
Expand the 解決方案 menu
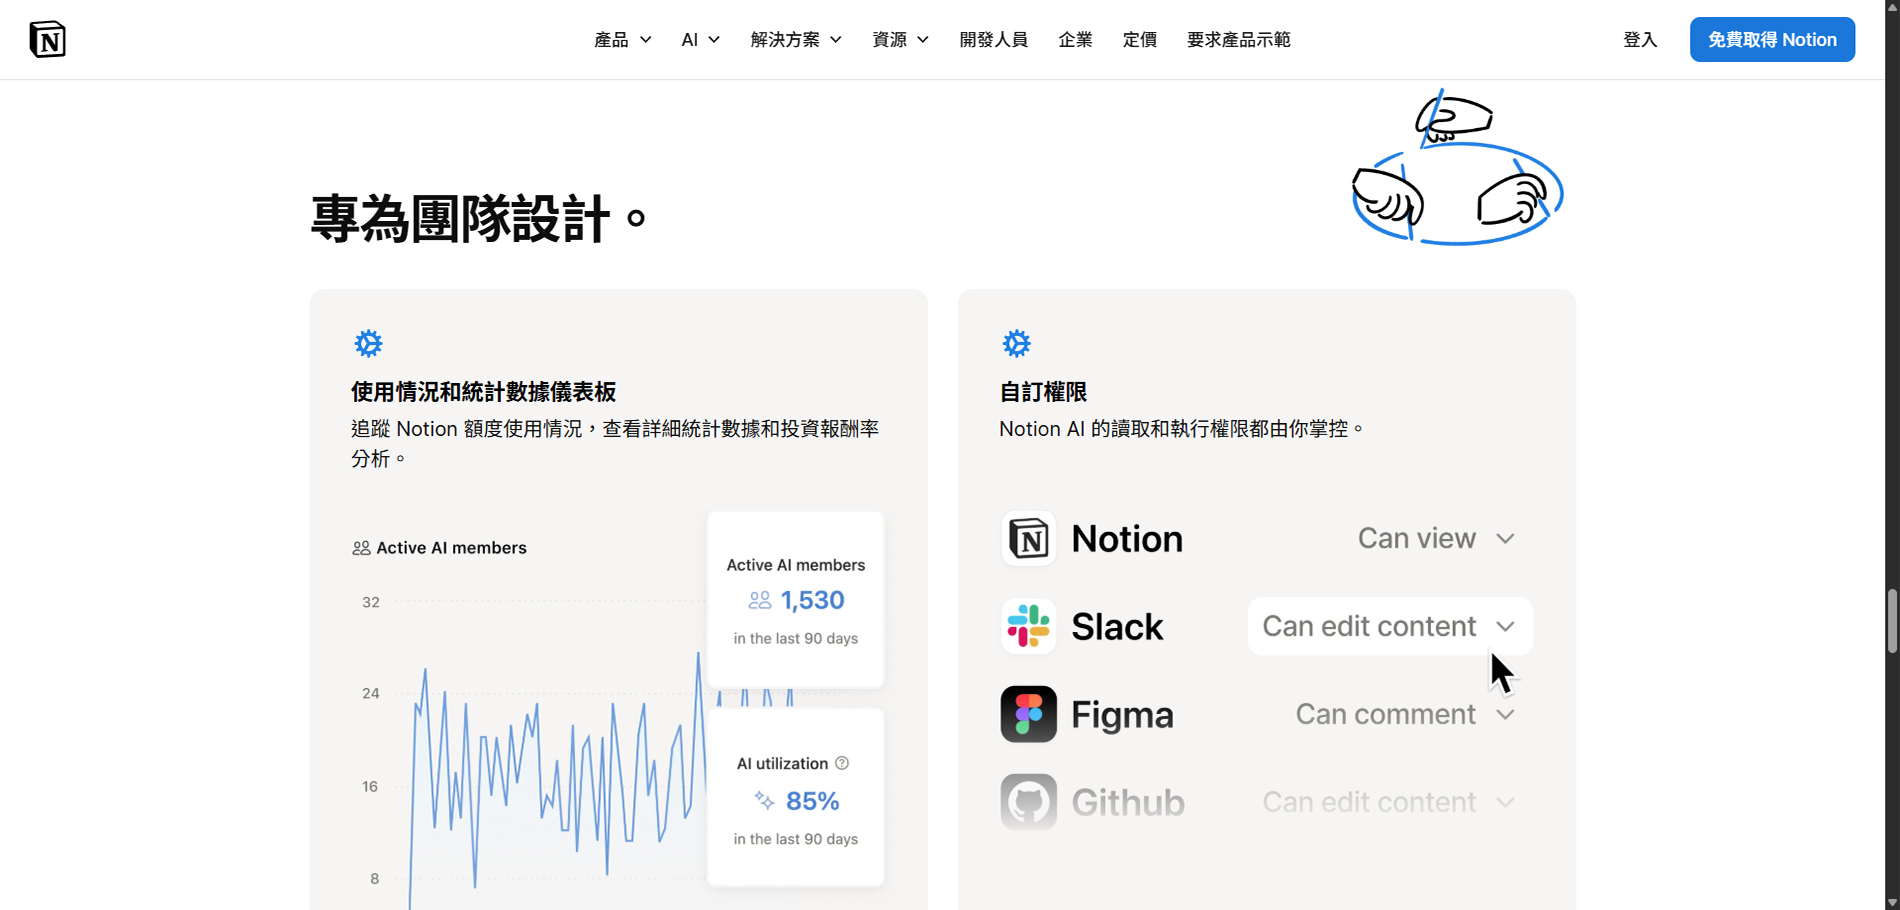pos(796,40)
